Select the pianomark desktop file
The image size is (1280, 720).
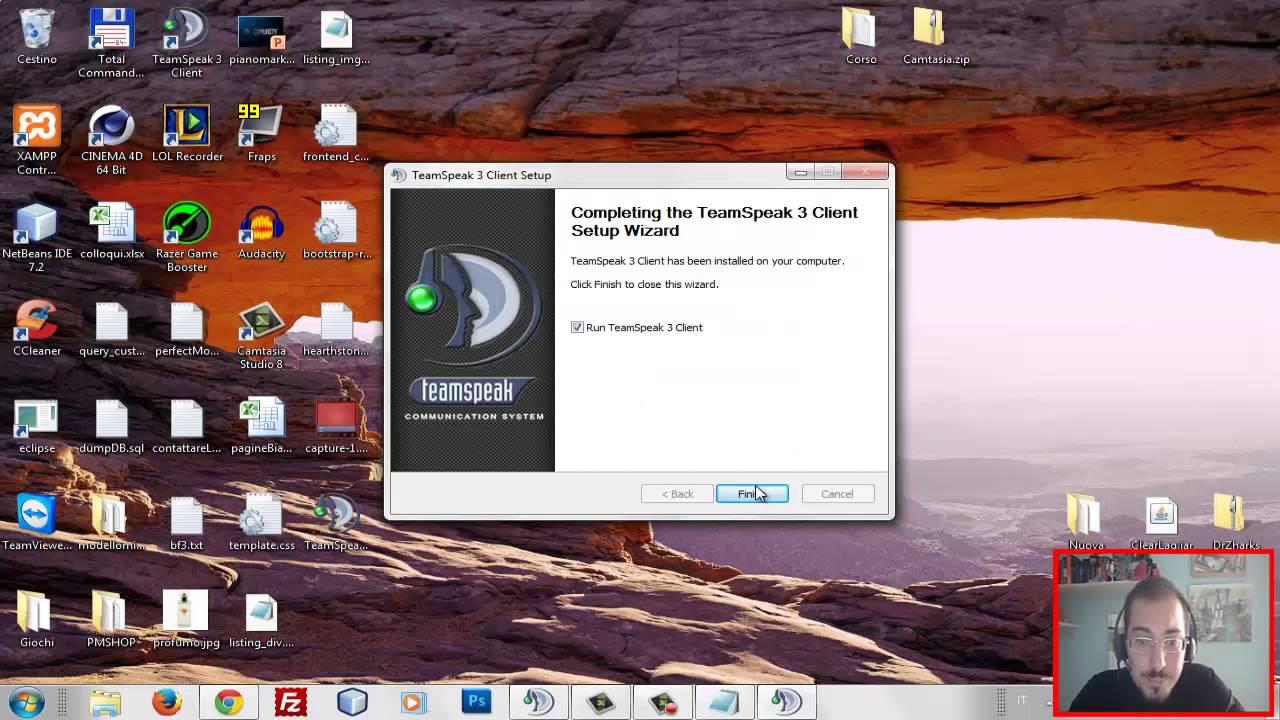(261, 37)
